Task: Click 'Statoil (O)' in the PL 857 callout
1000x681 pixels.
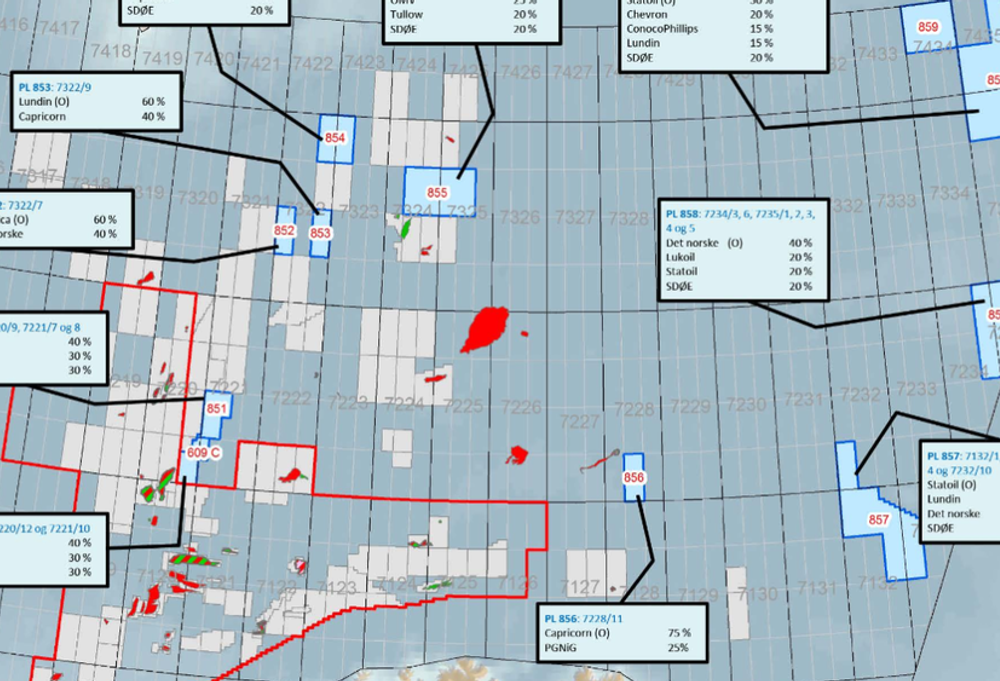Action: [x=952, y=485]
